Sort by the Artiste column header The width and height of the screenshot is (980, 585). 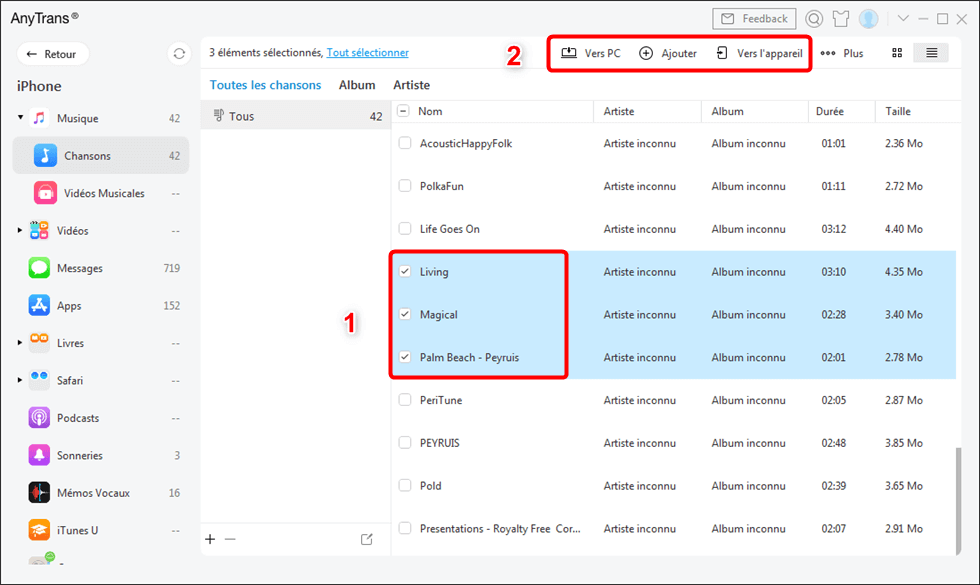coord(619,111)
